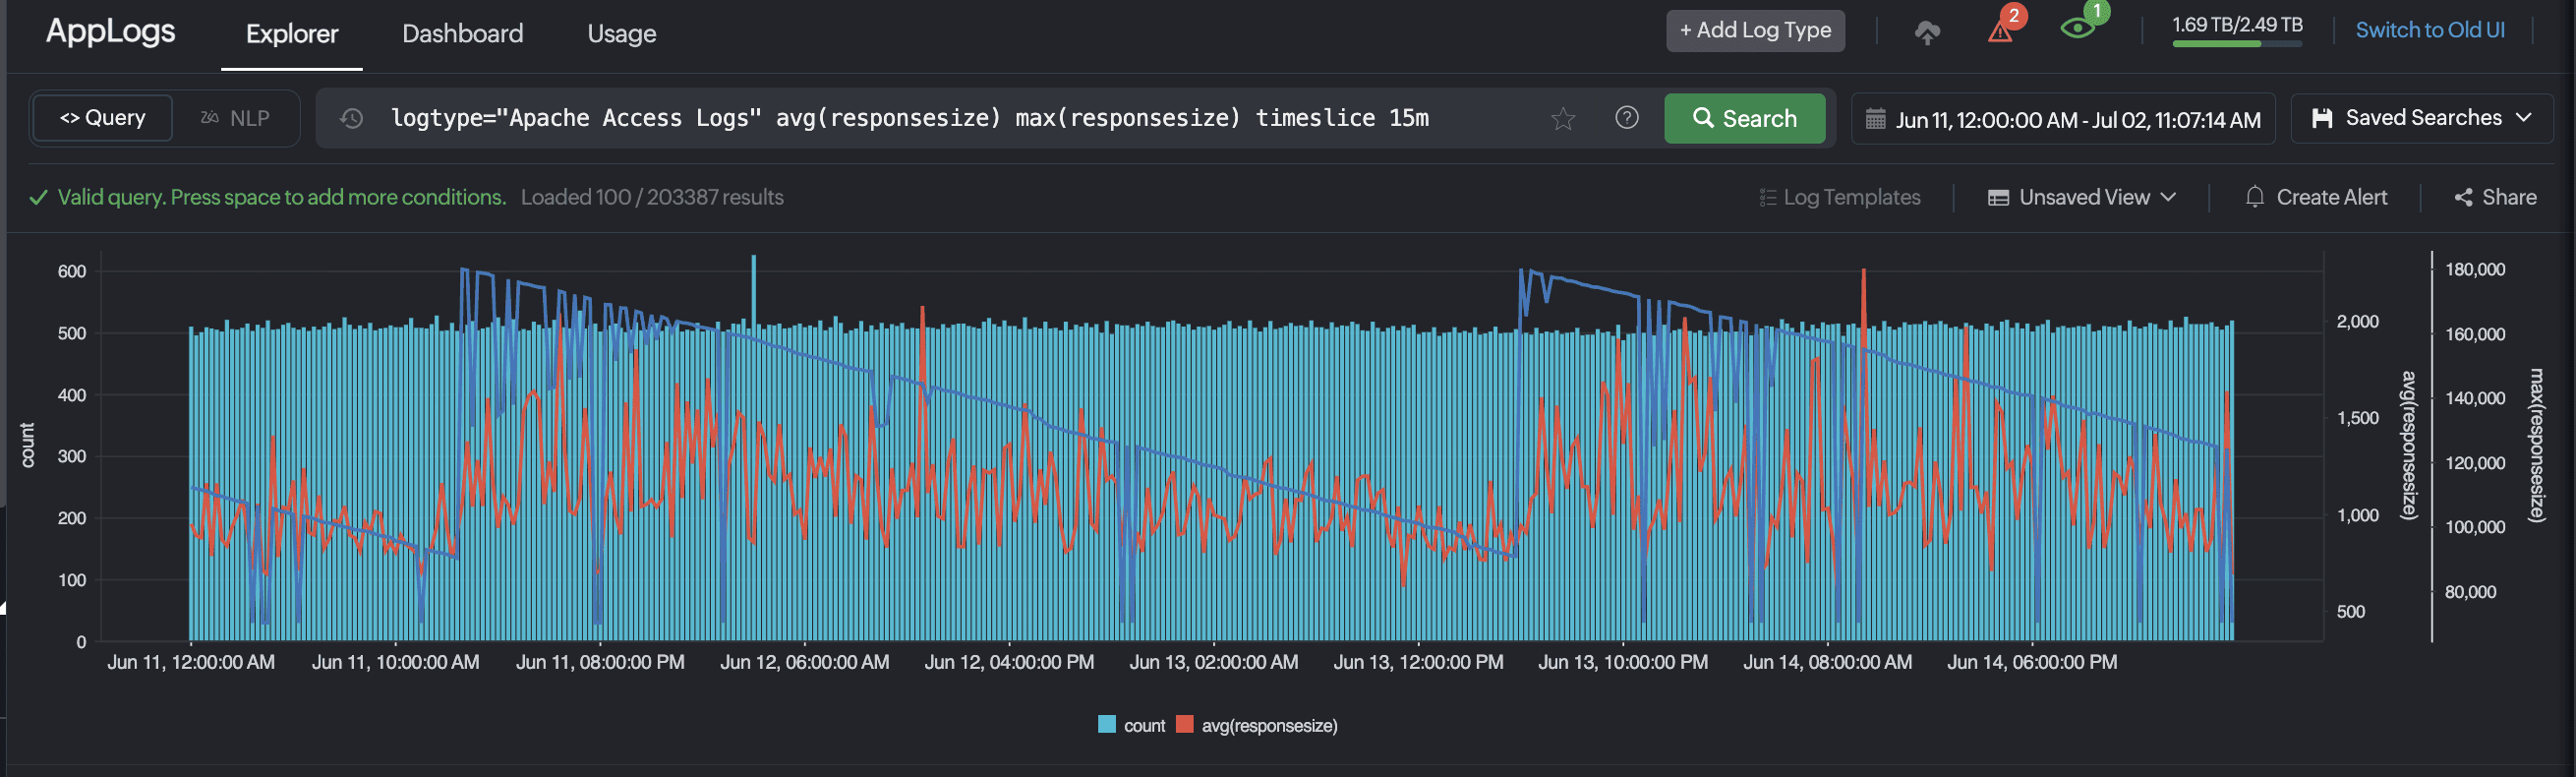Click the upload cloud icon
This screenshot has width=2576, height=777.
[1927, 33]
